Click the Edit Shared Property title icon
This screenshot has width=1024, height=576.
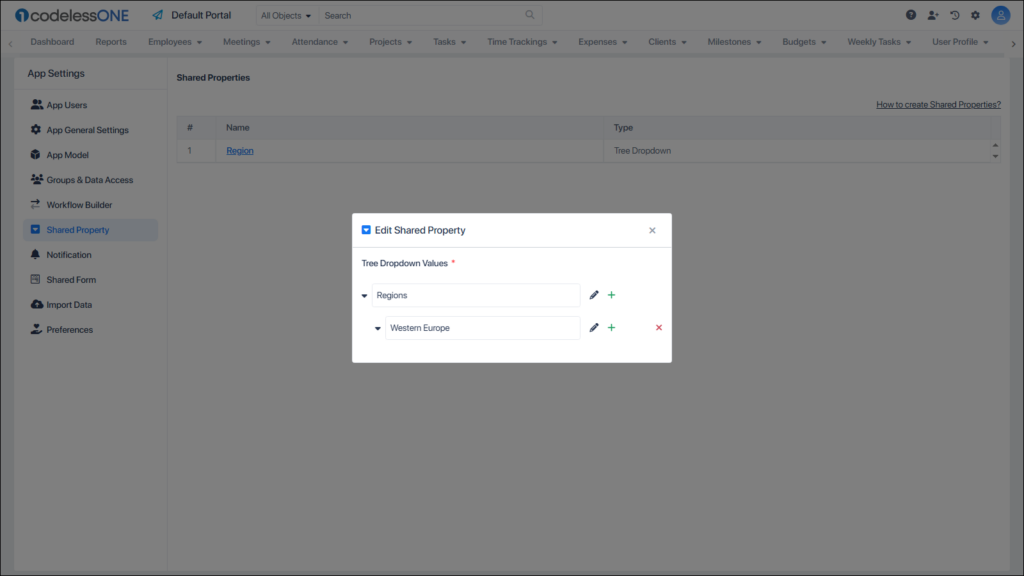(x=366, y=230)
